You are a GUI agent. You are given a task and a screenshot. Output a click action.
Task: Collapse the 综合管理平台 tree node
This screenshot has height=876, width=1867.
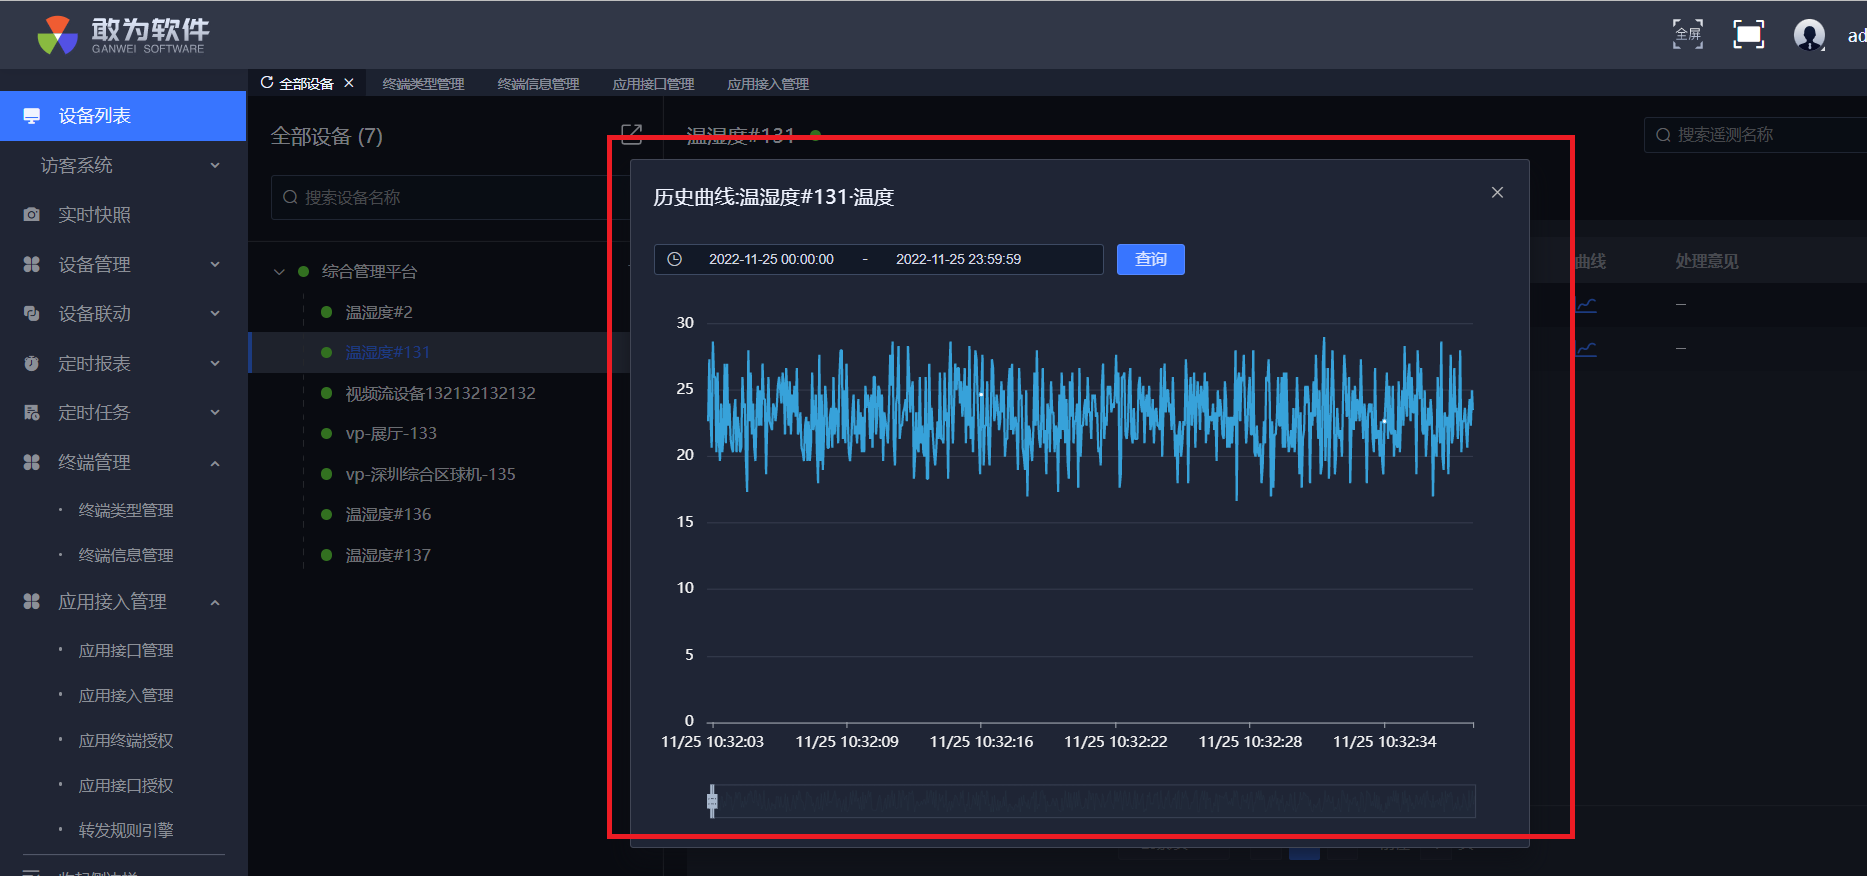click(x=279, y=272)
